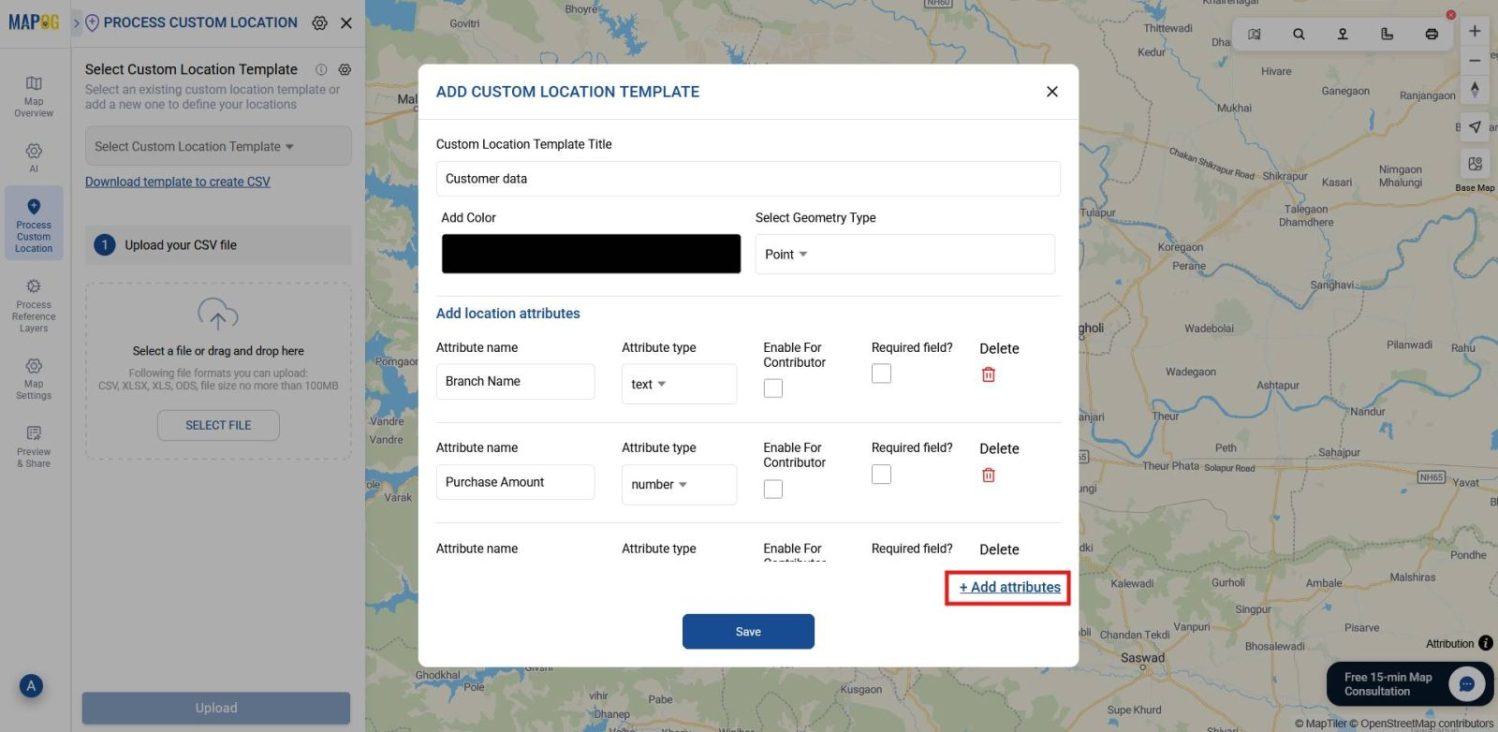Save the custom location template

tap(748, 631)
